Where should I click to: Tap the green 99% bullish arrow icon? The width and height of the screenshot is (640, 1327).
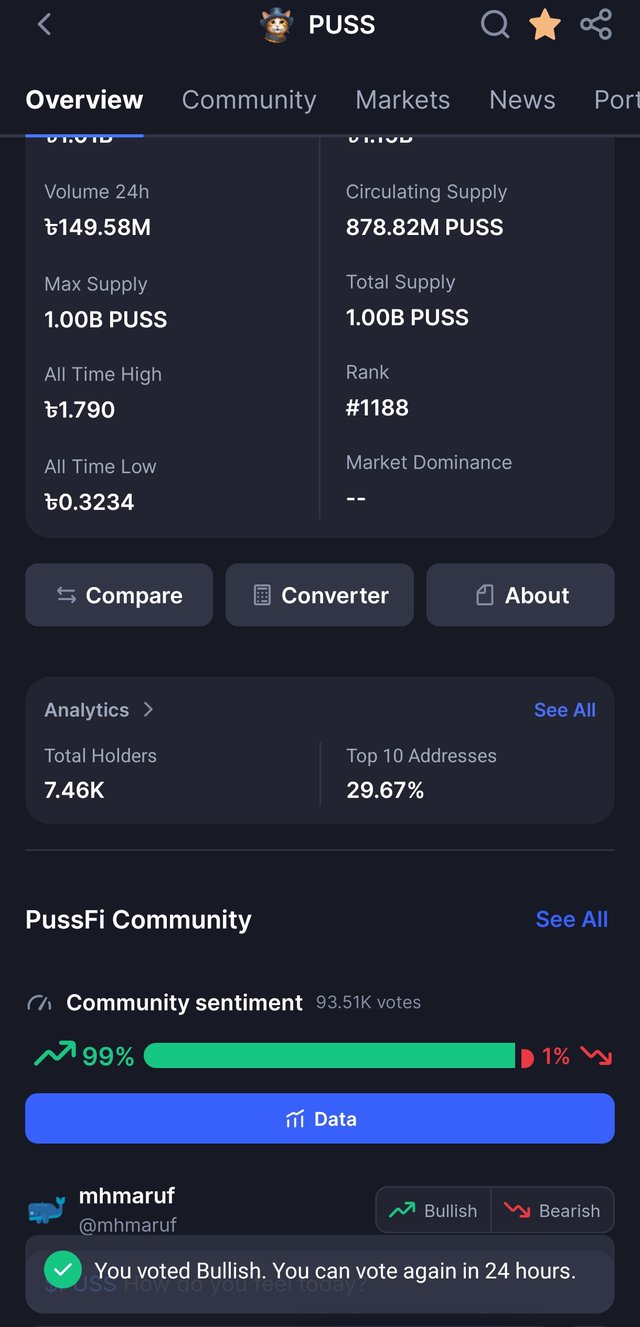point(54,1053)
